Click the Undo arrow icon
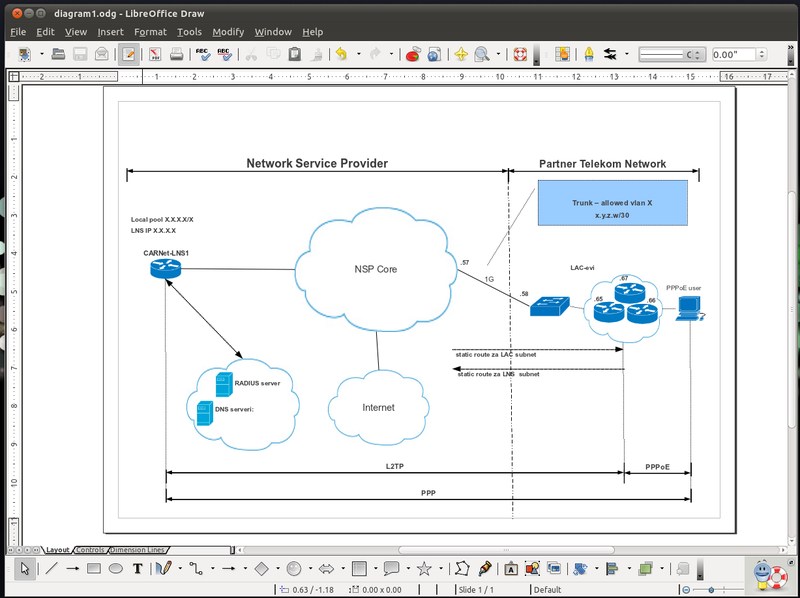Screen dimensions: 800x598 click(342, 54)
